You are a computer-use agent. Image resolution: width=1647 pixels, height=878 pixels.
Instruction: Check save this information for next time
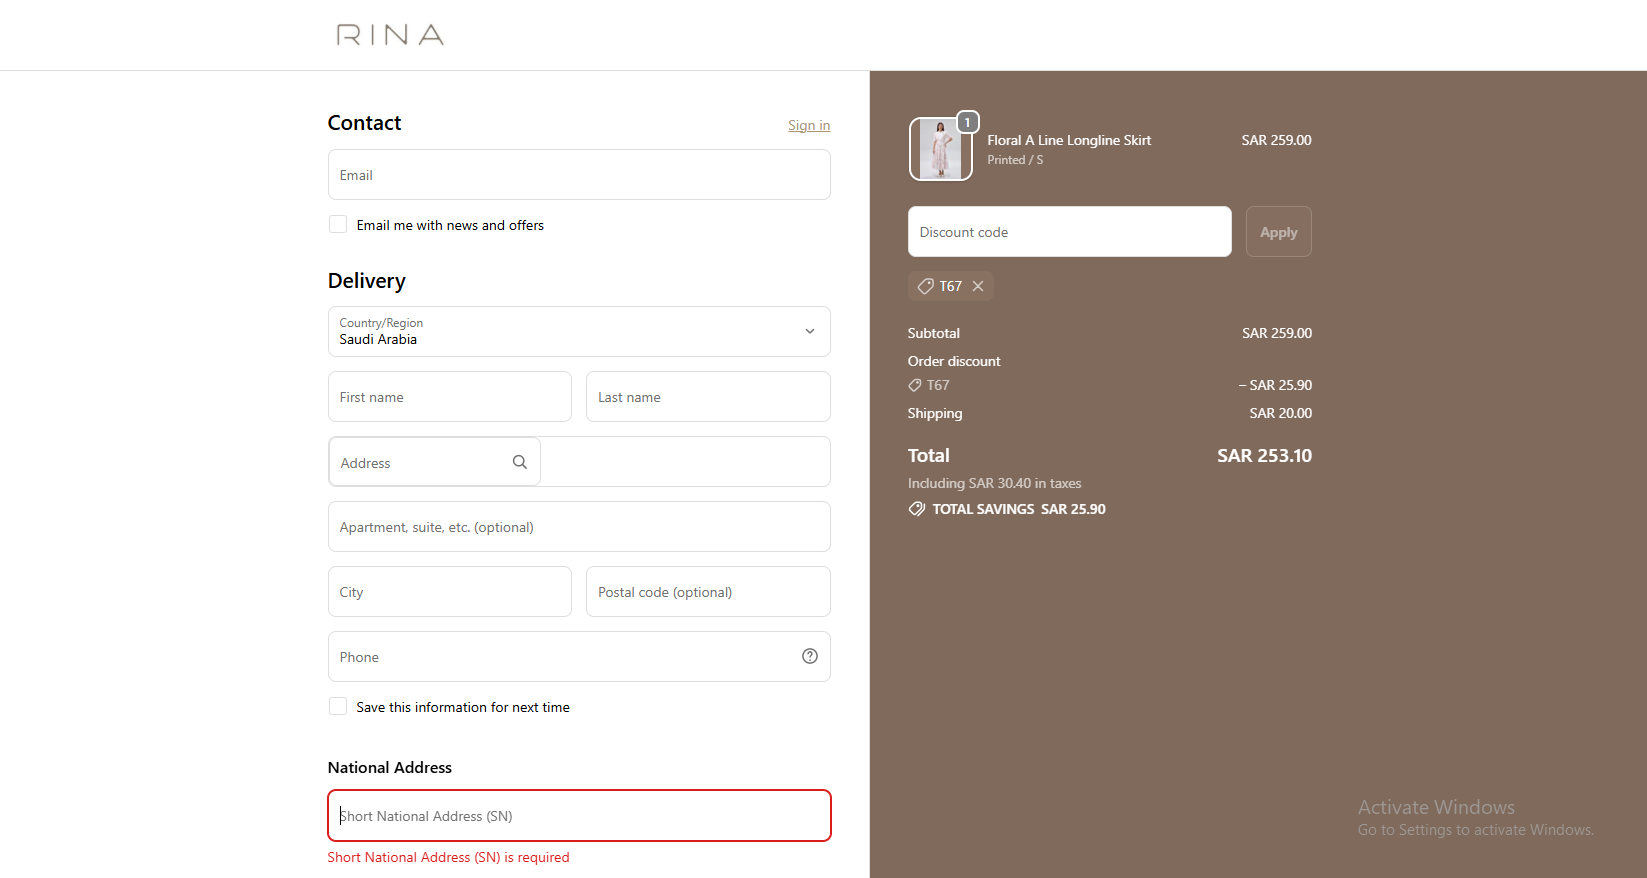[x=338, y=707]
